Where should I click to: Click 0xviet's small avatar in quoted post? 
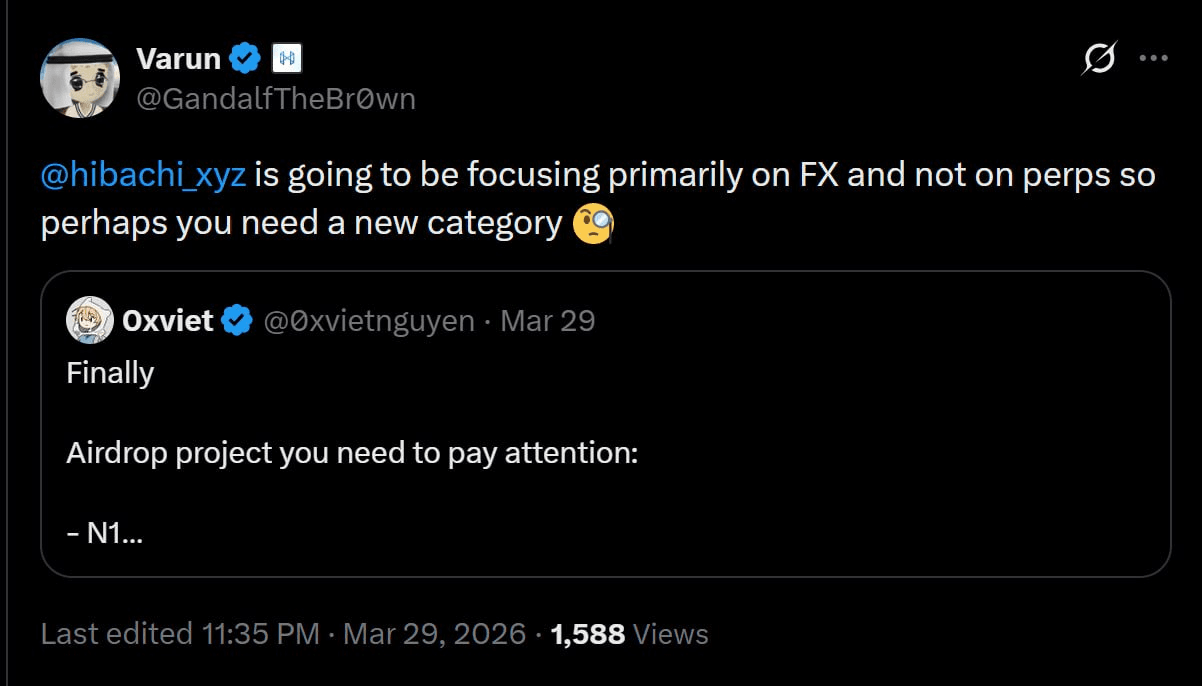tap(88, 321)
